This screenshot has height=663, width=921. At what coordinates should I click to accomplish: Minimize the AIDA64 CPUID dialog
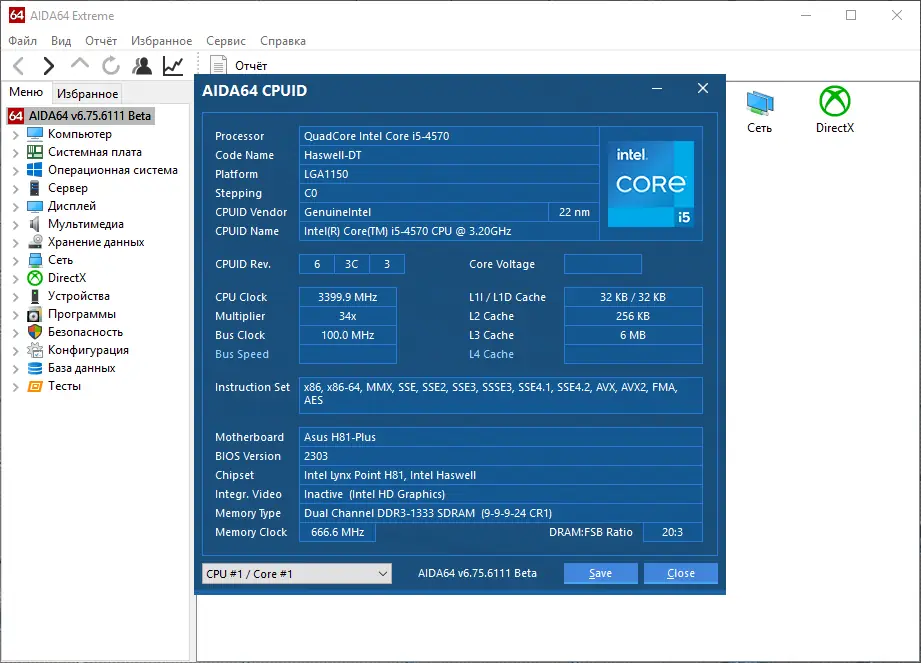pos(657,89)
